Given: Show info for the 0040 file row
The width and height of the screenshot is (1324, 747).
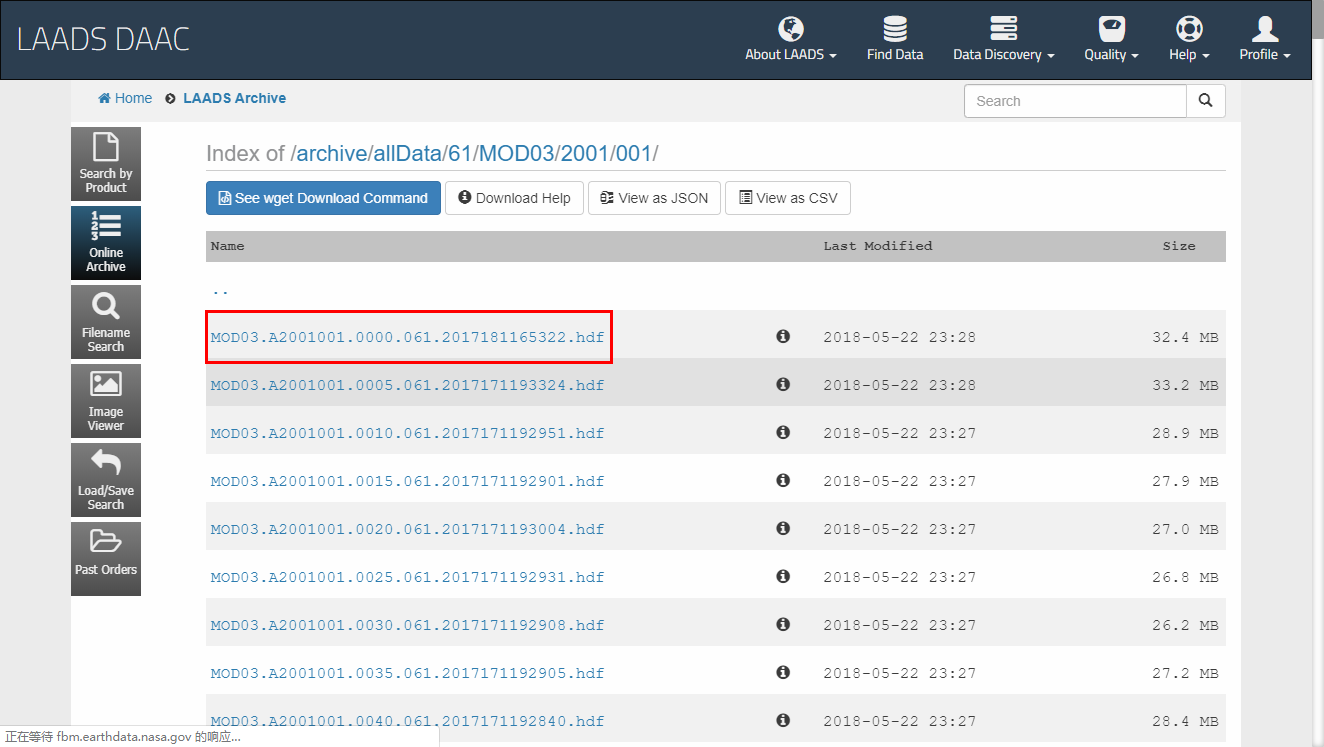Looking at the screenshot, I should (783, 720).
